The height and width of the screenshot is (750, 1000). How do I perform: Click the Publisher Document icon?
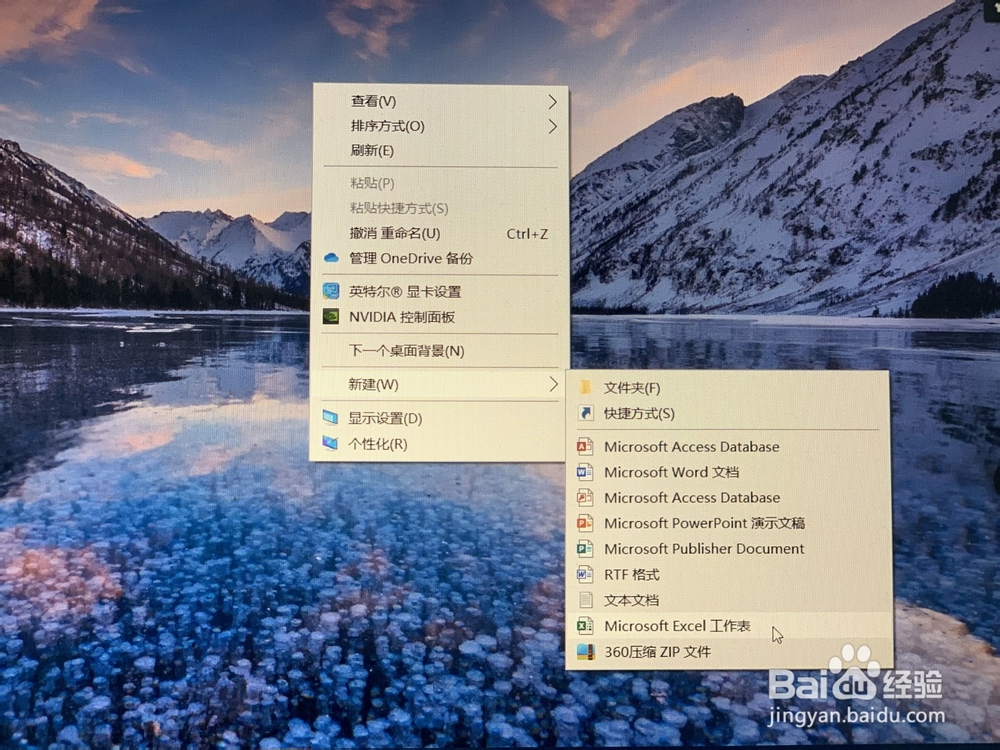pyautogui.click(x=585, y=548)
